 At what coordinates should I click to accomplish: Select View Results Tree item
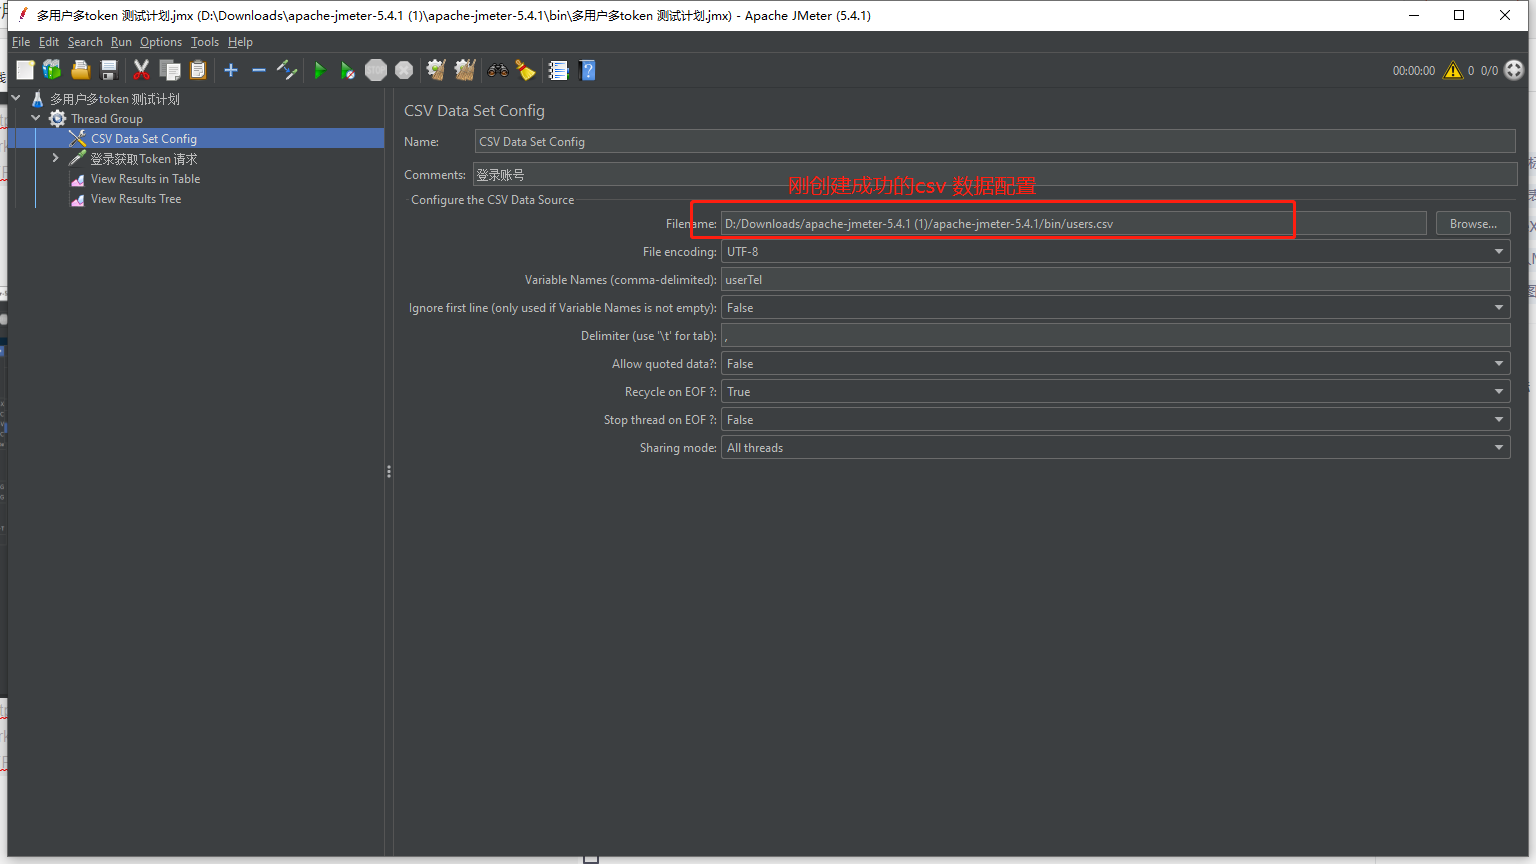point(136,199)
